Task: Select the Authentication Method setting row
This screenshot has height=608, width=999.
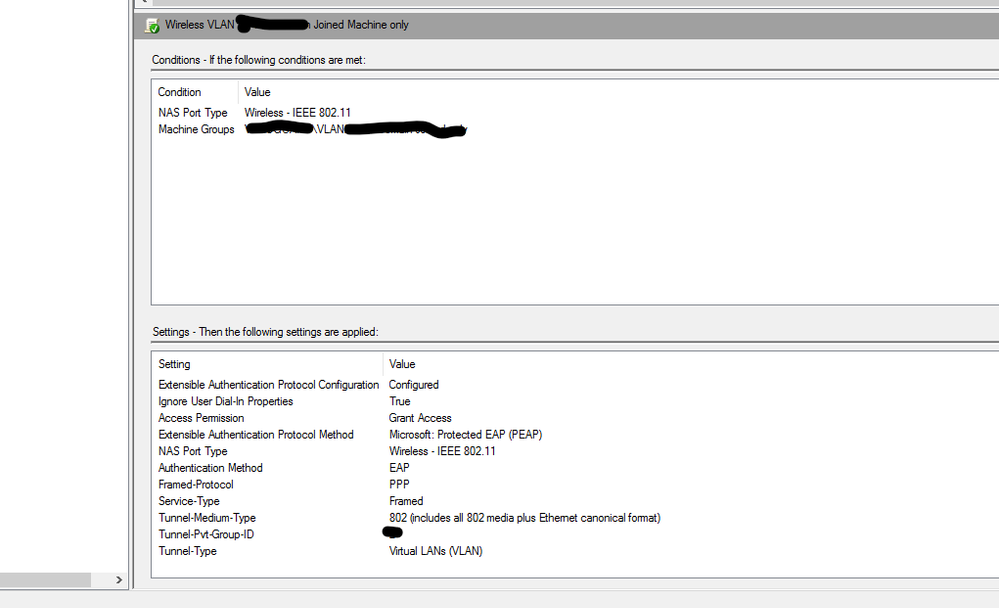Action: point(210,468)
